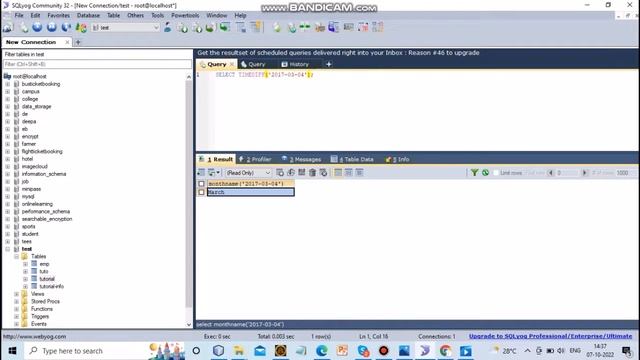
Task: Expand the student database node
Action: pyautogui.click(x=7, y=234)
